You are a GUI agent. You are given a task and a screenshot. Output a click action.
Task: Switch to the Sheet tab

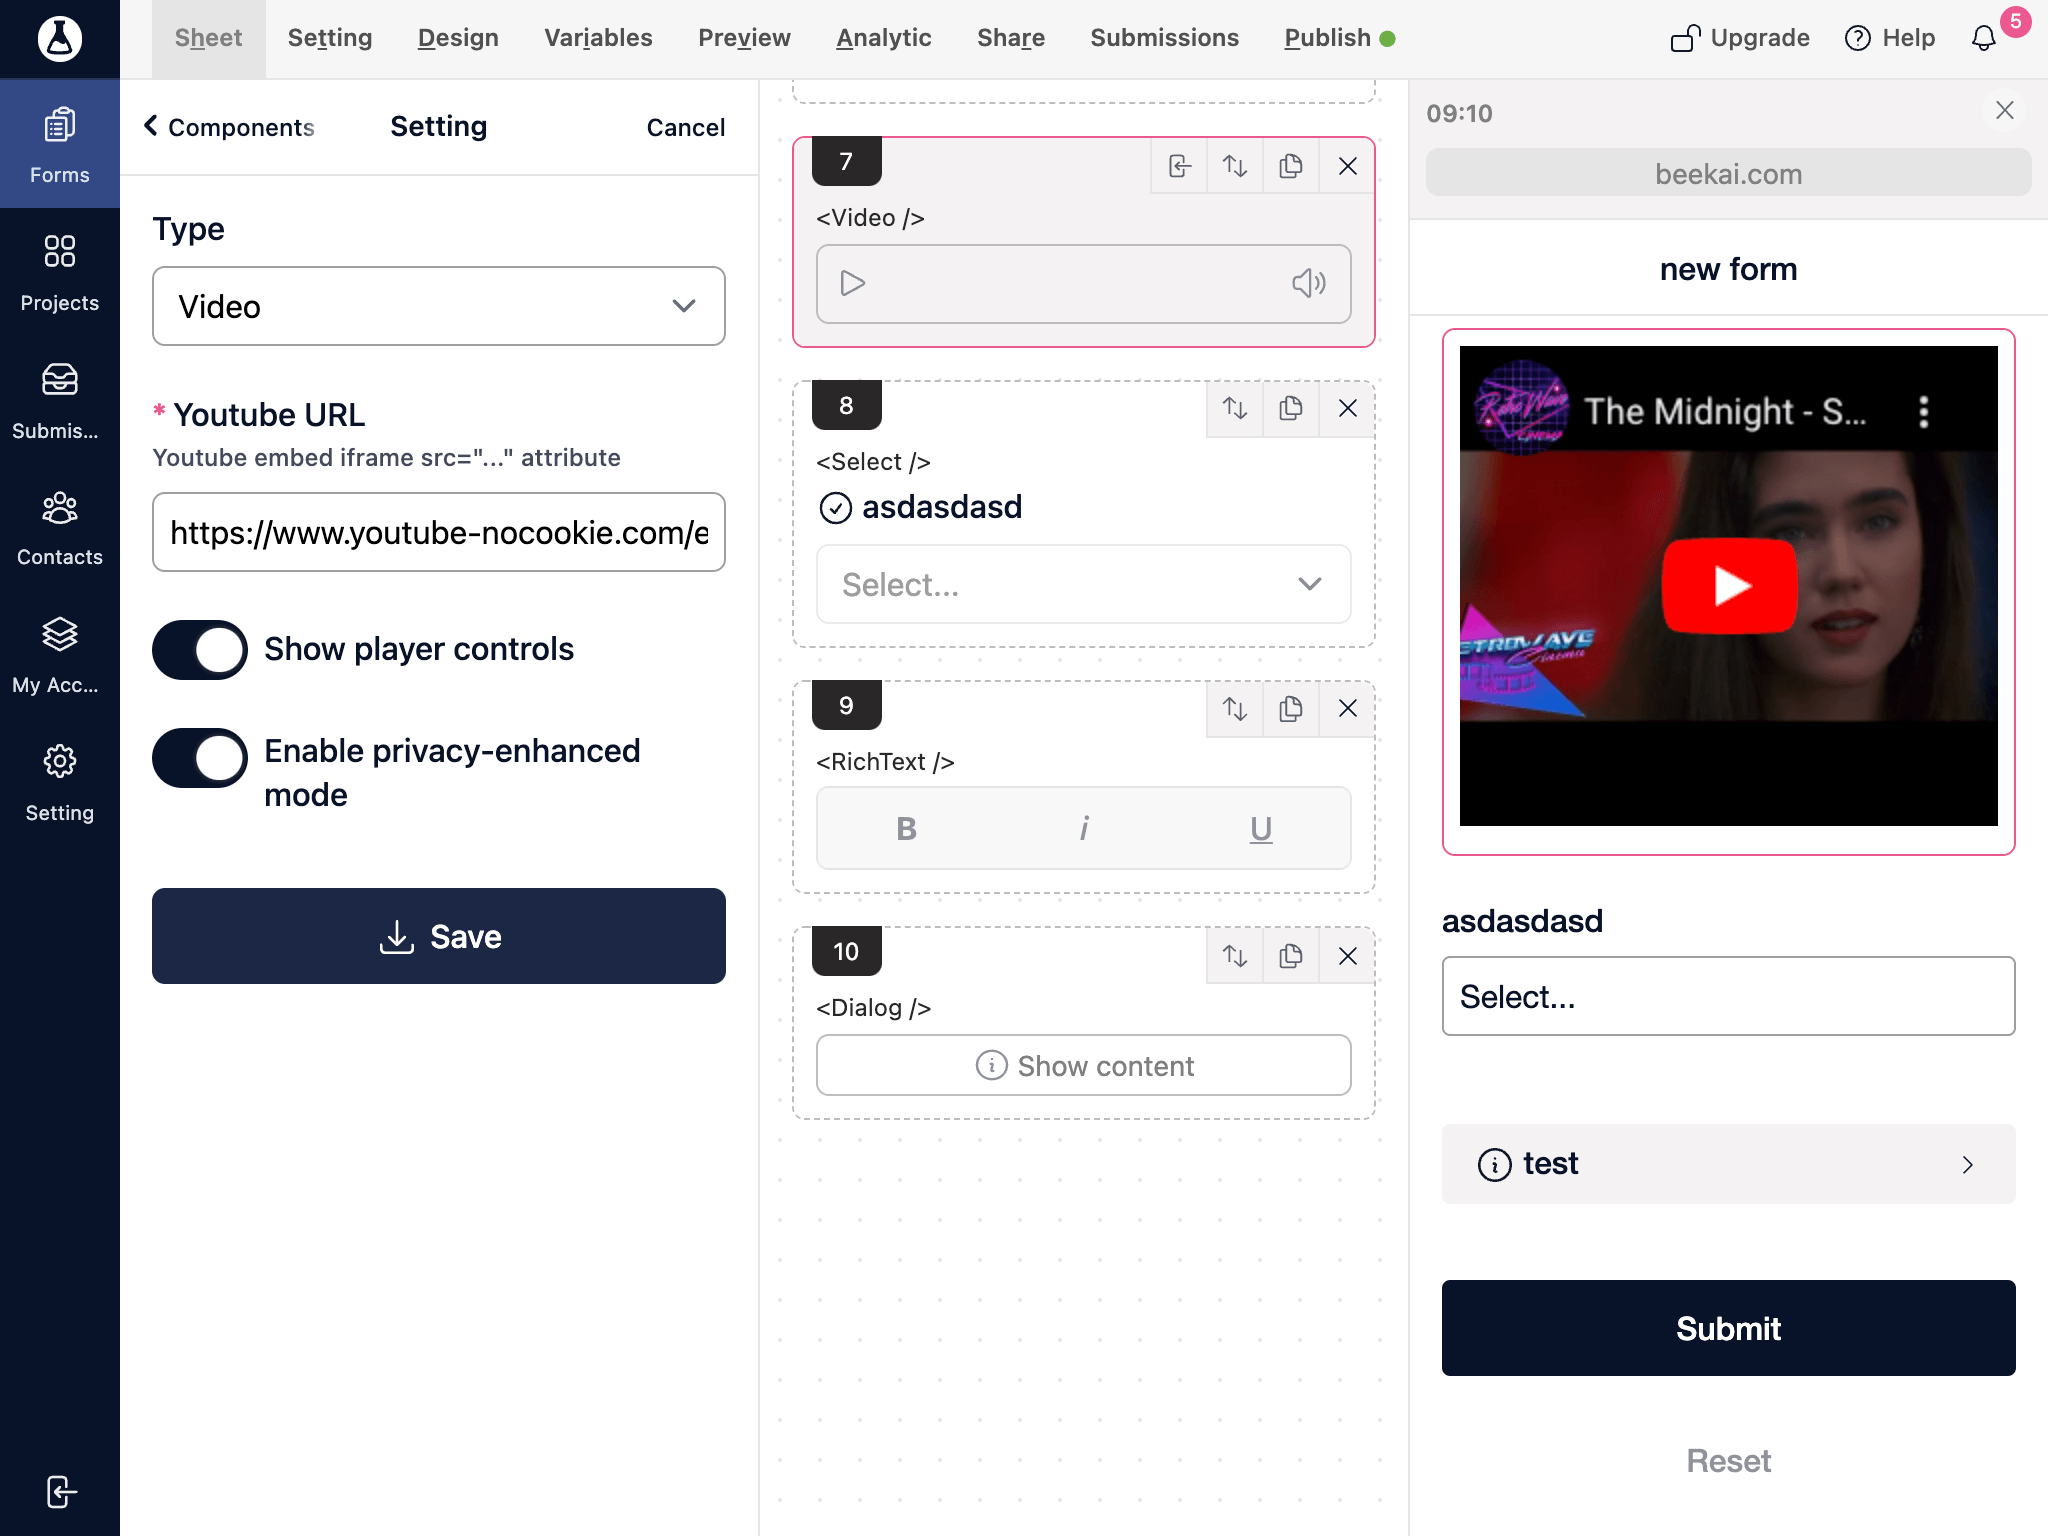point(208,38)
